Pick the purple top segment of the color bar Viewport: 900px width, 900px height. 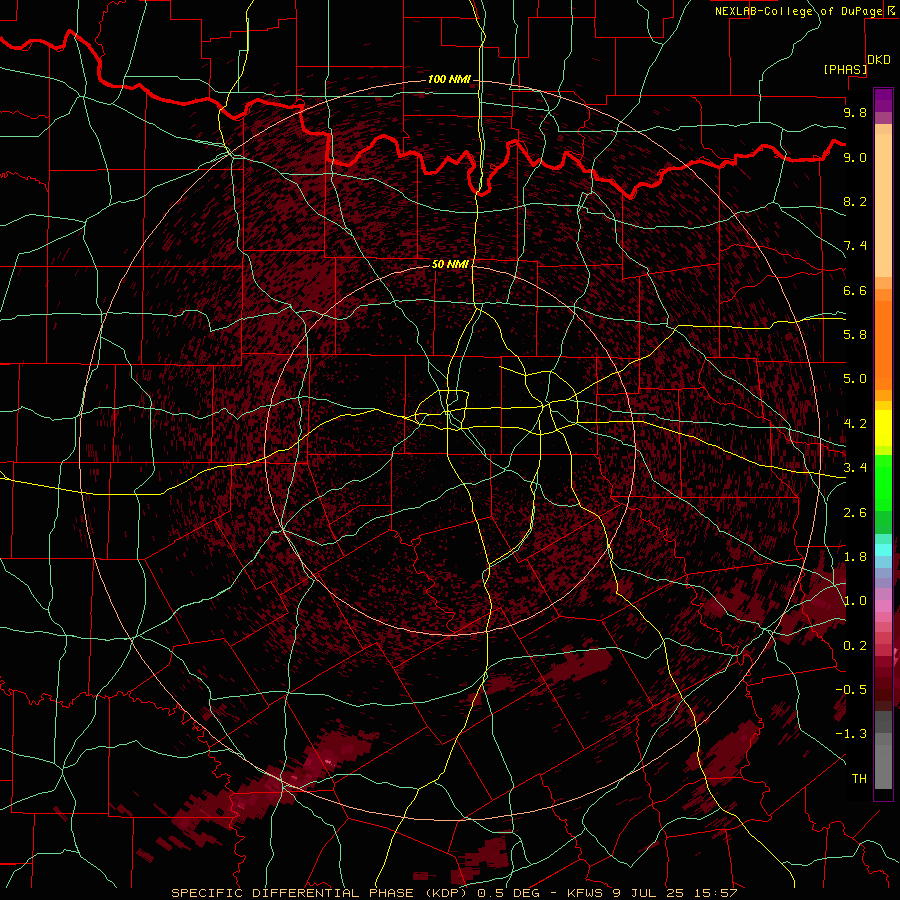[883, 100]
